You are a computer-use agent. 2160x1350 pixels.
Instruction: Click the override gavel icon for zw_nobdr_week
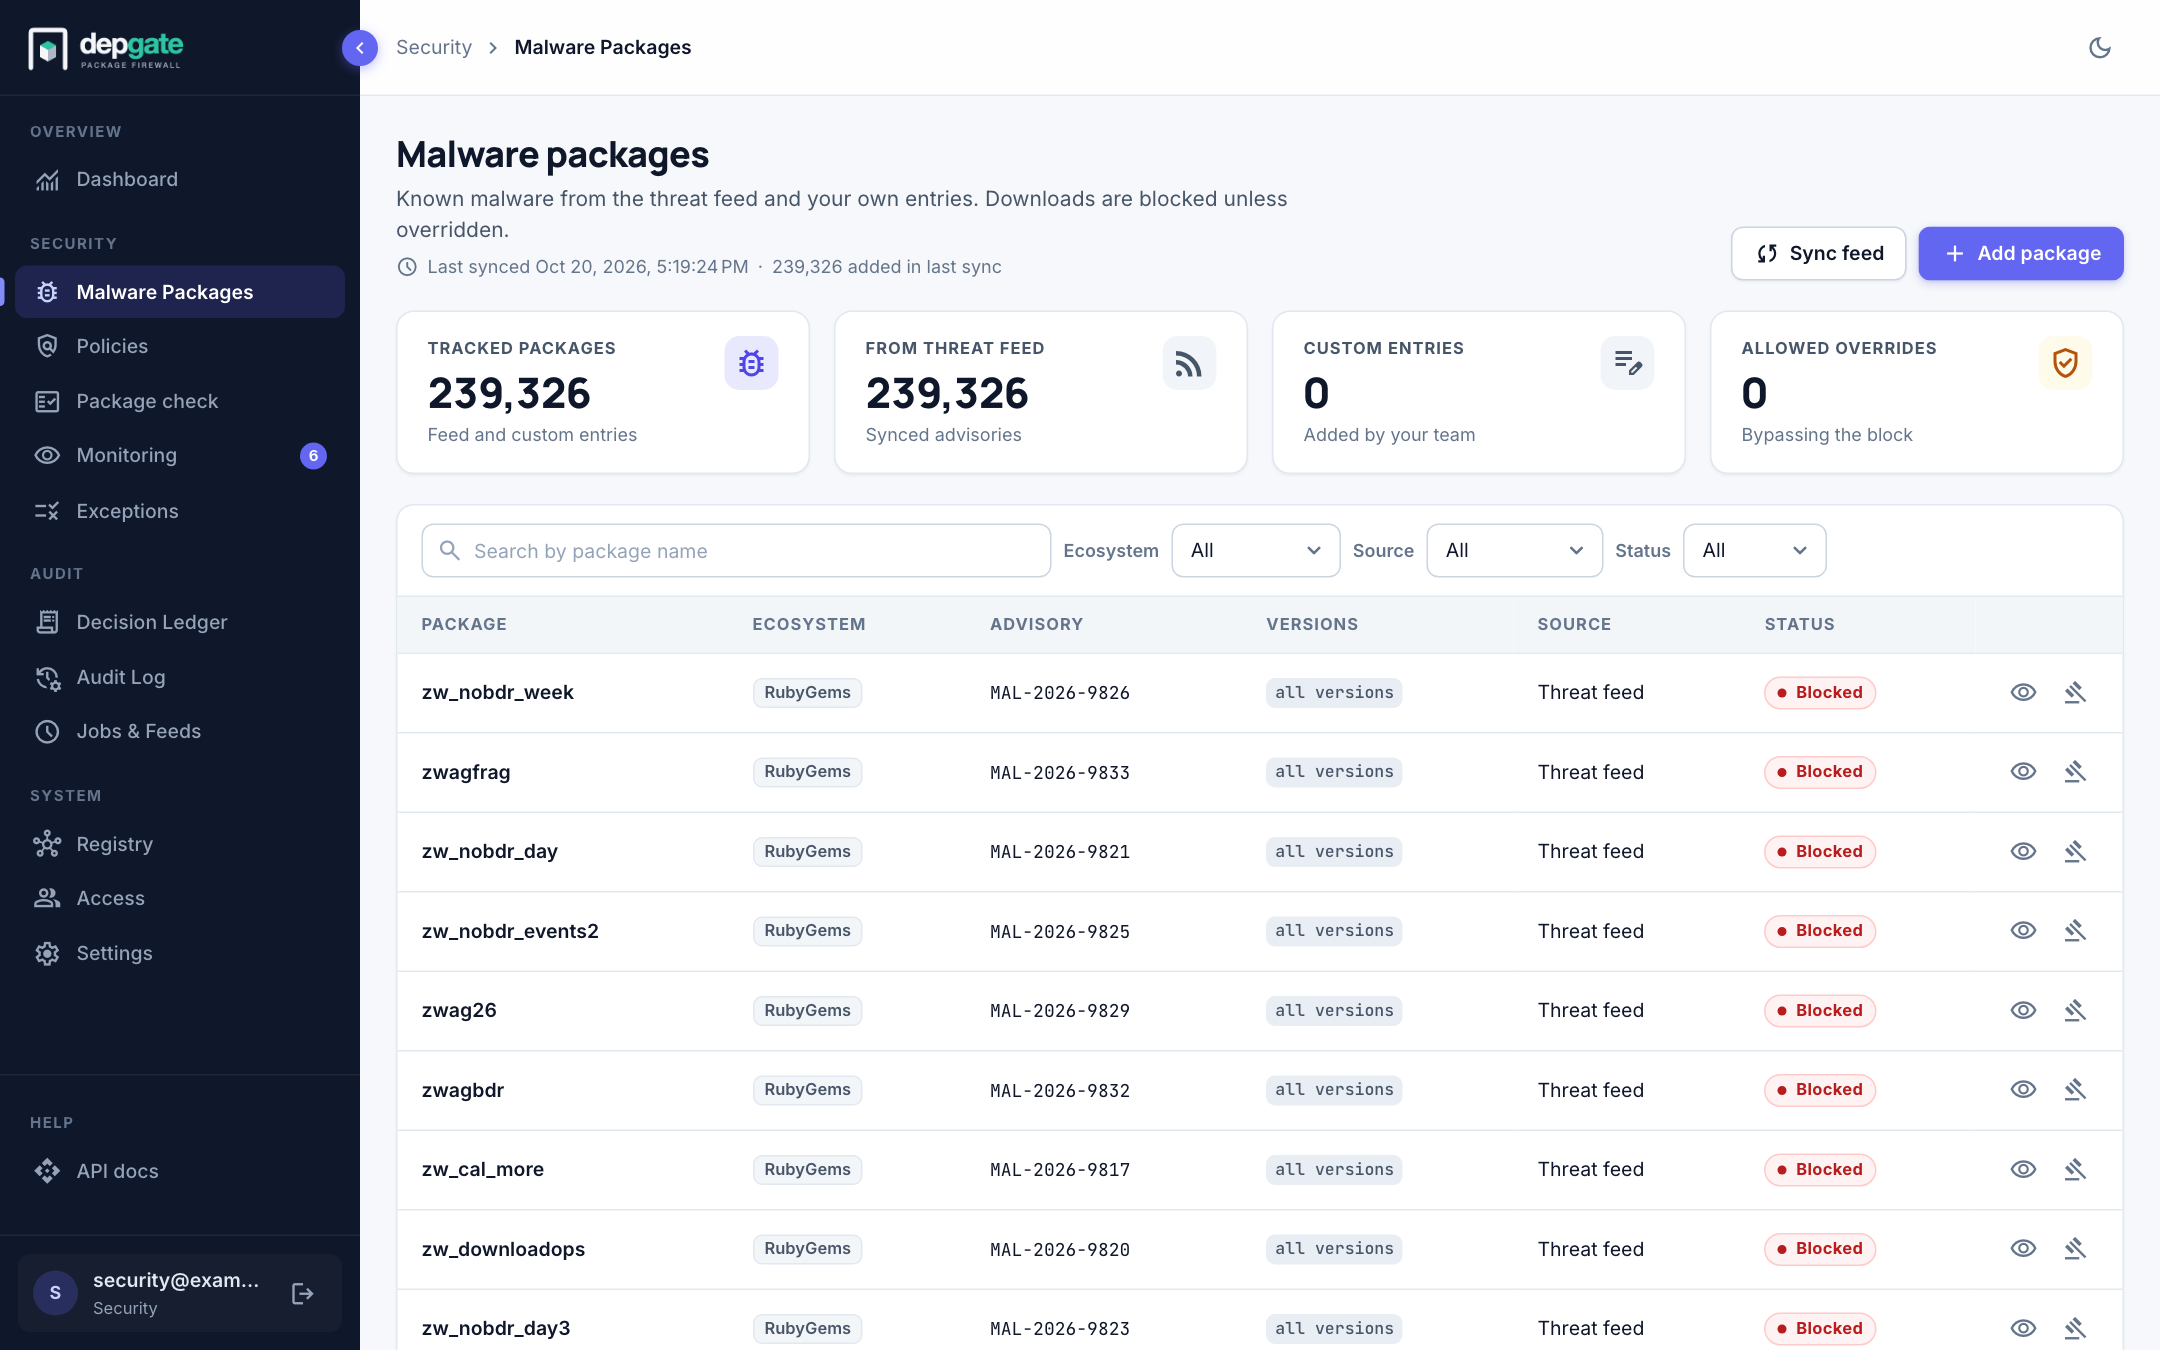click(2075, 692)
